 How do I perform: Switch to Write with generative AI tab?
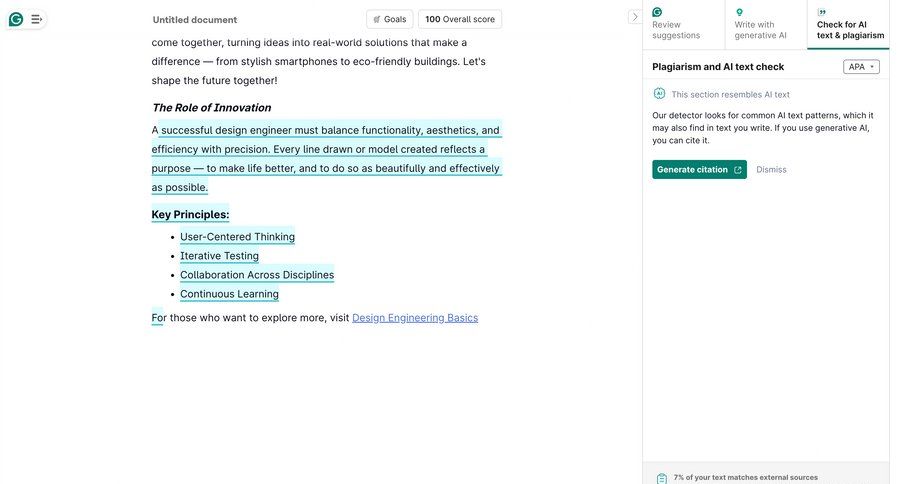[x=765, y=24]
